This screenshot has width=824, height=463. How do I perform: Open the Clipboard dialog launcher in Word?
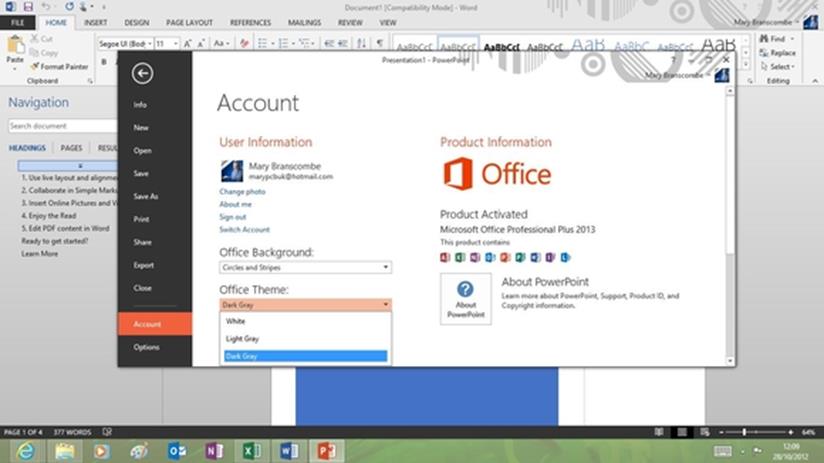click(x=90, y=81)
